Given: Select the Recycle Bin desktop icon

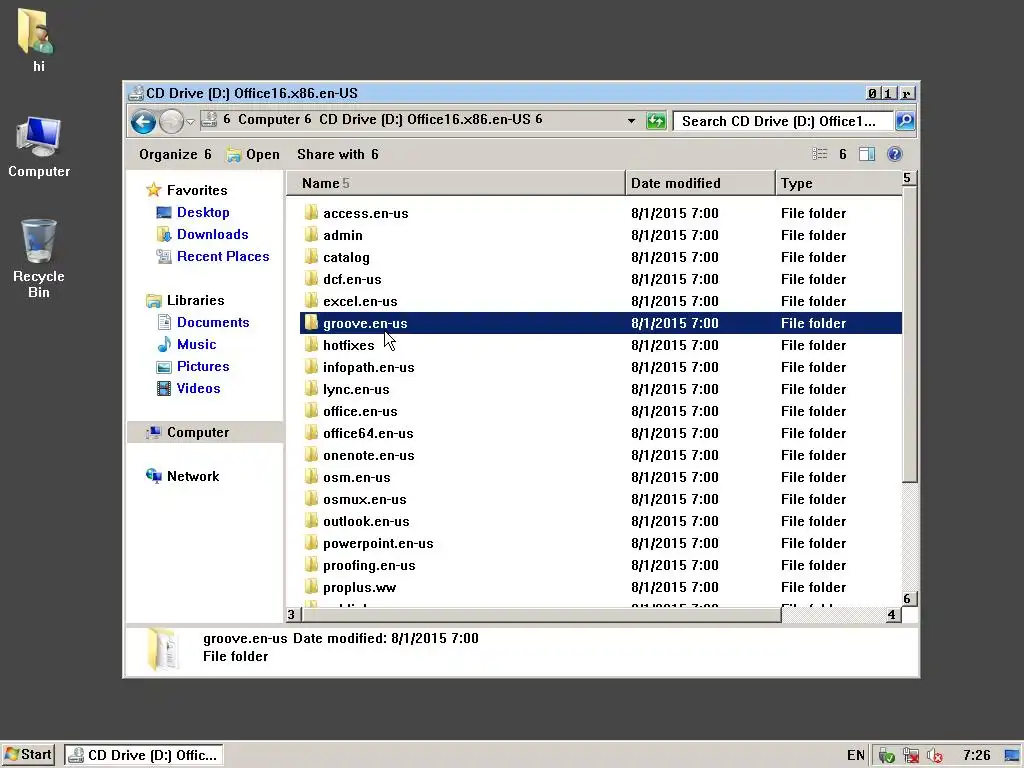Looking at the screenshot, I should tap(39, 259).
